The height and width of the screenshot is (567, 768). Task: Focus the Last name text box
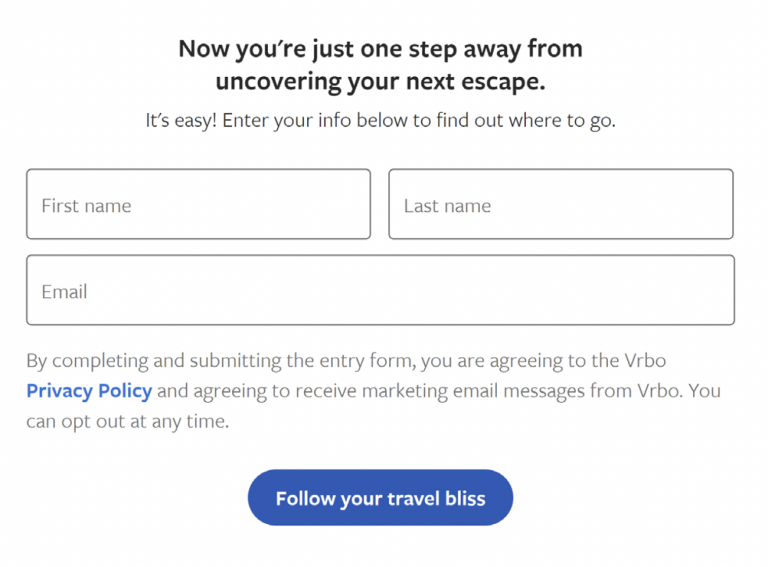tap(560, 204)
